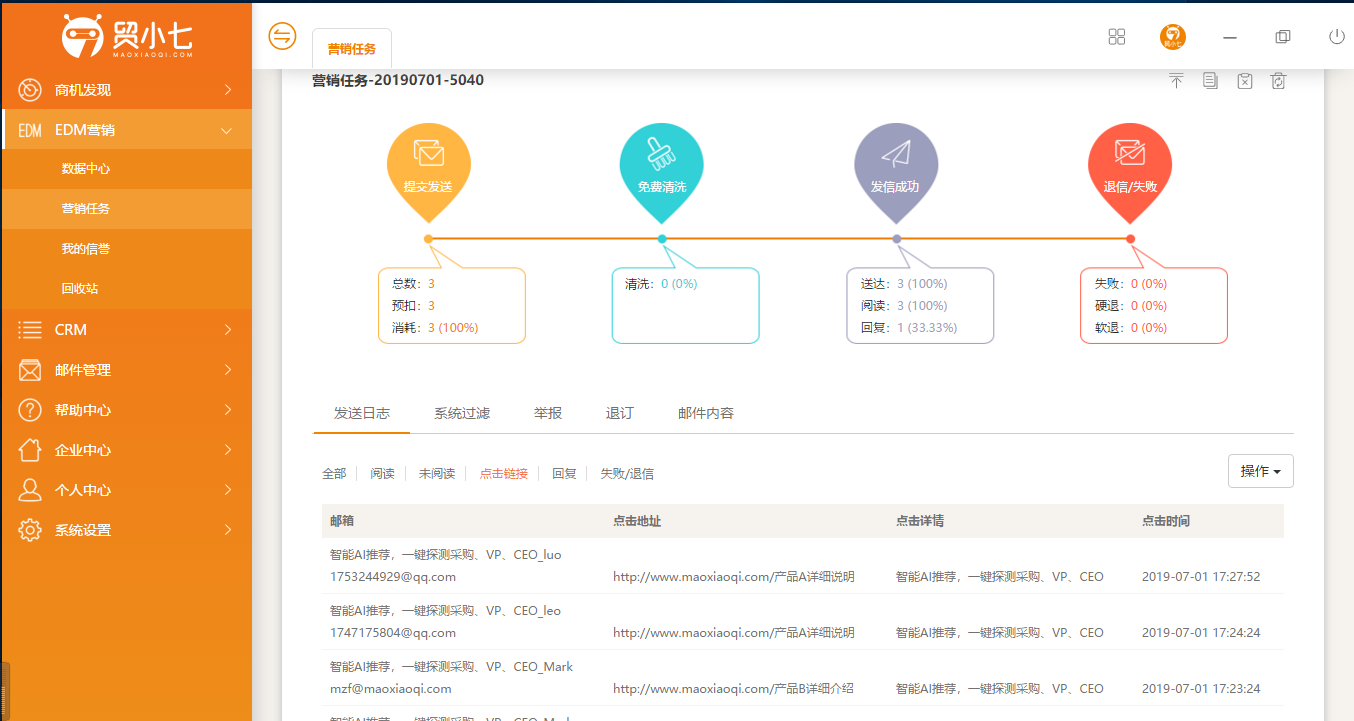The height and width of the screenshot is (721, 1354).
Task: Click email mzf@maoxiaoqi.com
Action: [391, 689]
